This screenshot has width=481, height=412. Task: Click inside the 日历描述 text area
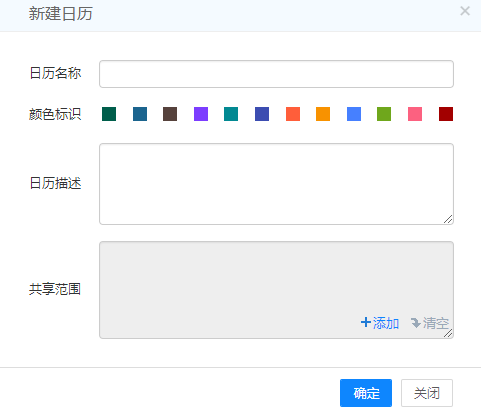click(276, 184)
